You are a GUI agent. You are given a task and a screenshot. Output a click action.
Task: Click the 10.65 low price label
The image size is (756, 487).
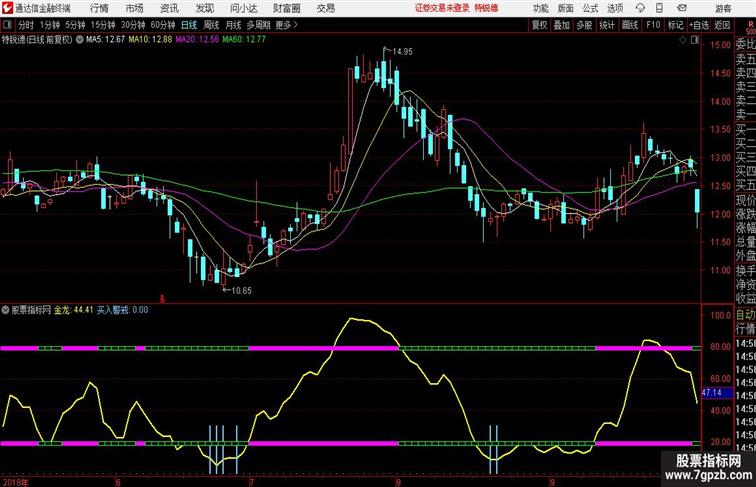click(241, 291)
